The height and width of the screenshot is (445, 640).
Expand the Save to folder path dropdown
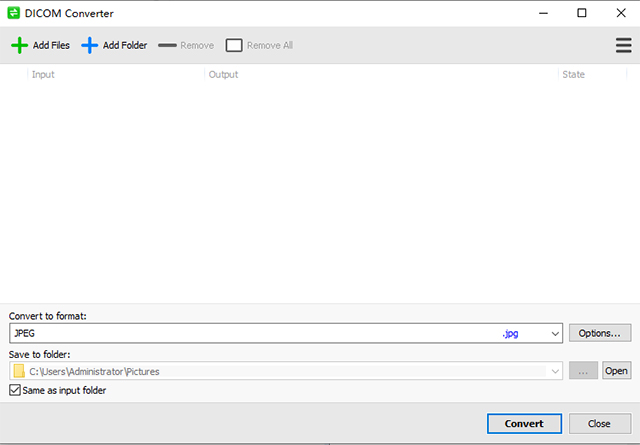(x=555, y=371)
